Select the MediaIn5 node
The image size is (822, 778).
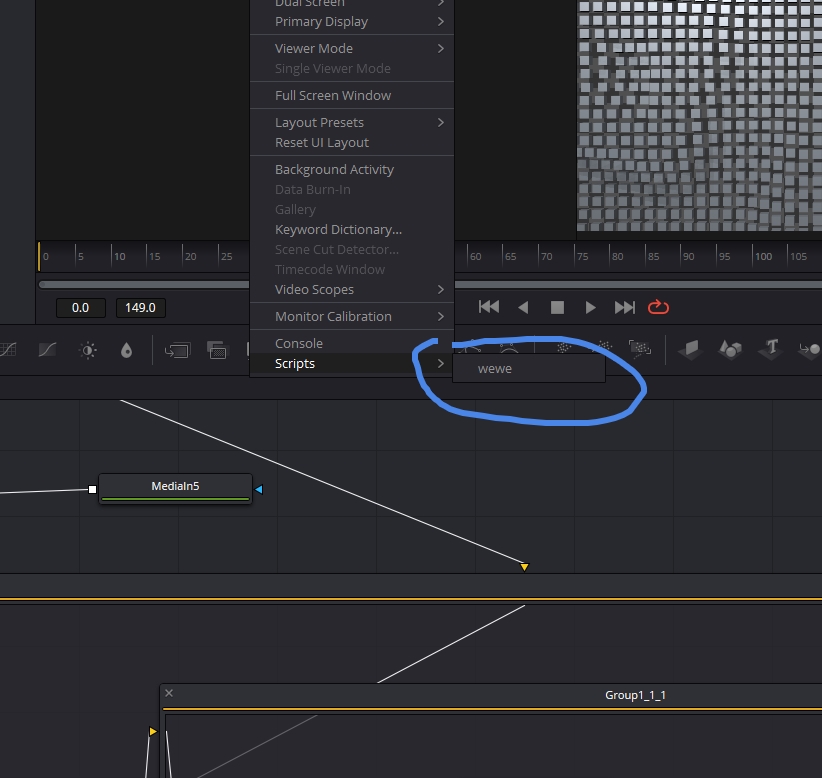pos(175,489)
